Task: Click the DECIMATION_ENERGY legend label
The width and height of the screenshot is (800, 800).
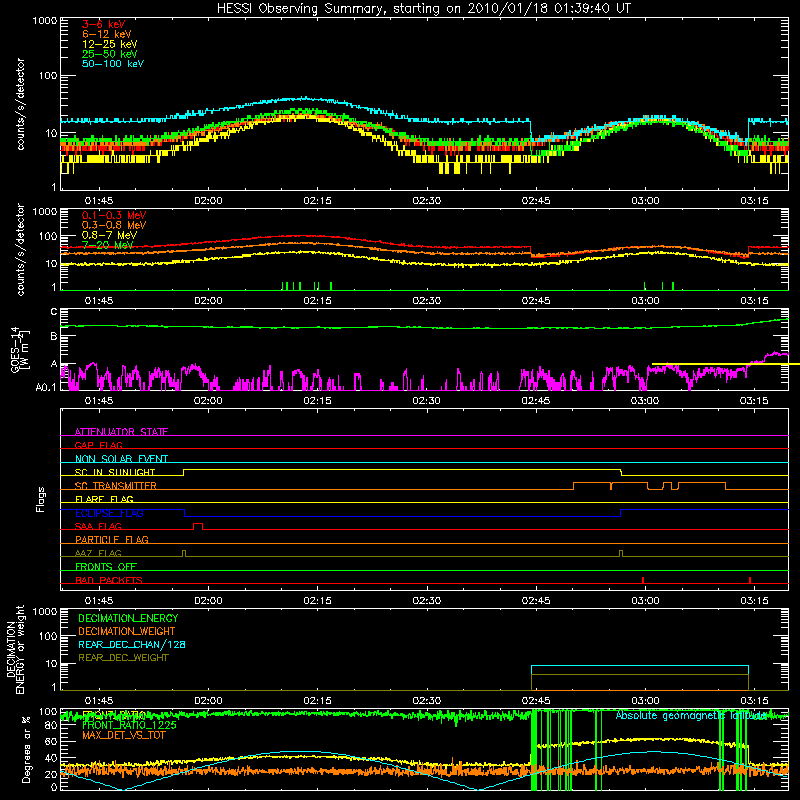Action: pyautogui.click(x=128, y=618)
